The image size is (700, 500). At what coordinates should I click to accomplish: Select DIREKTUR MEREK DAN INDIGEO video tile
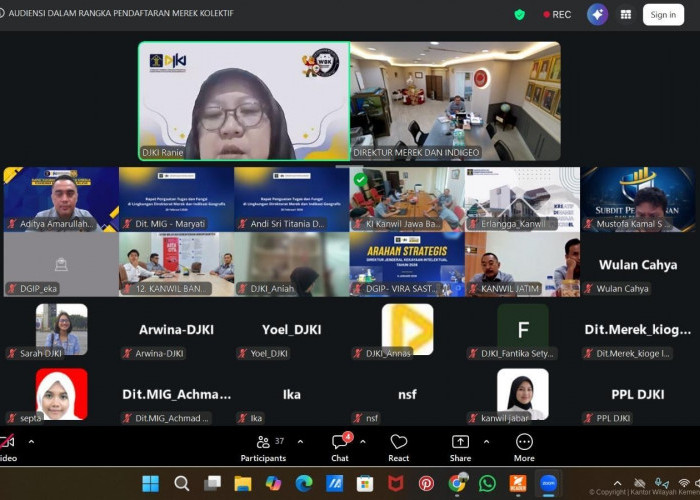pos(455,101)
